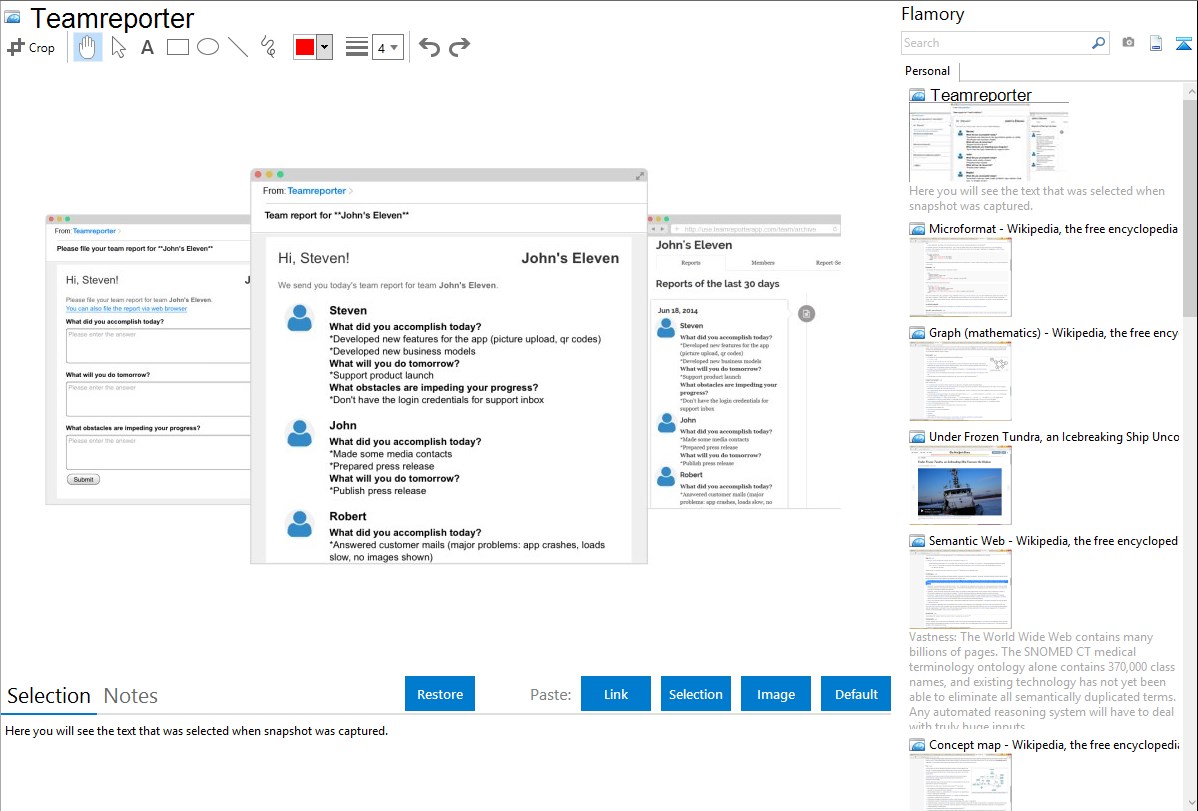Click the Restore button

[440, 694]
